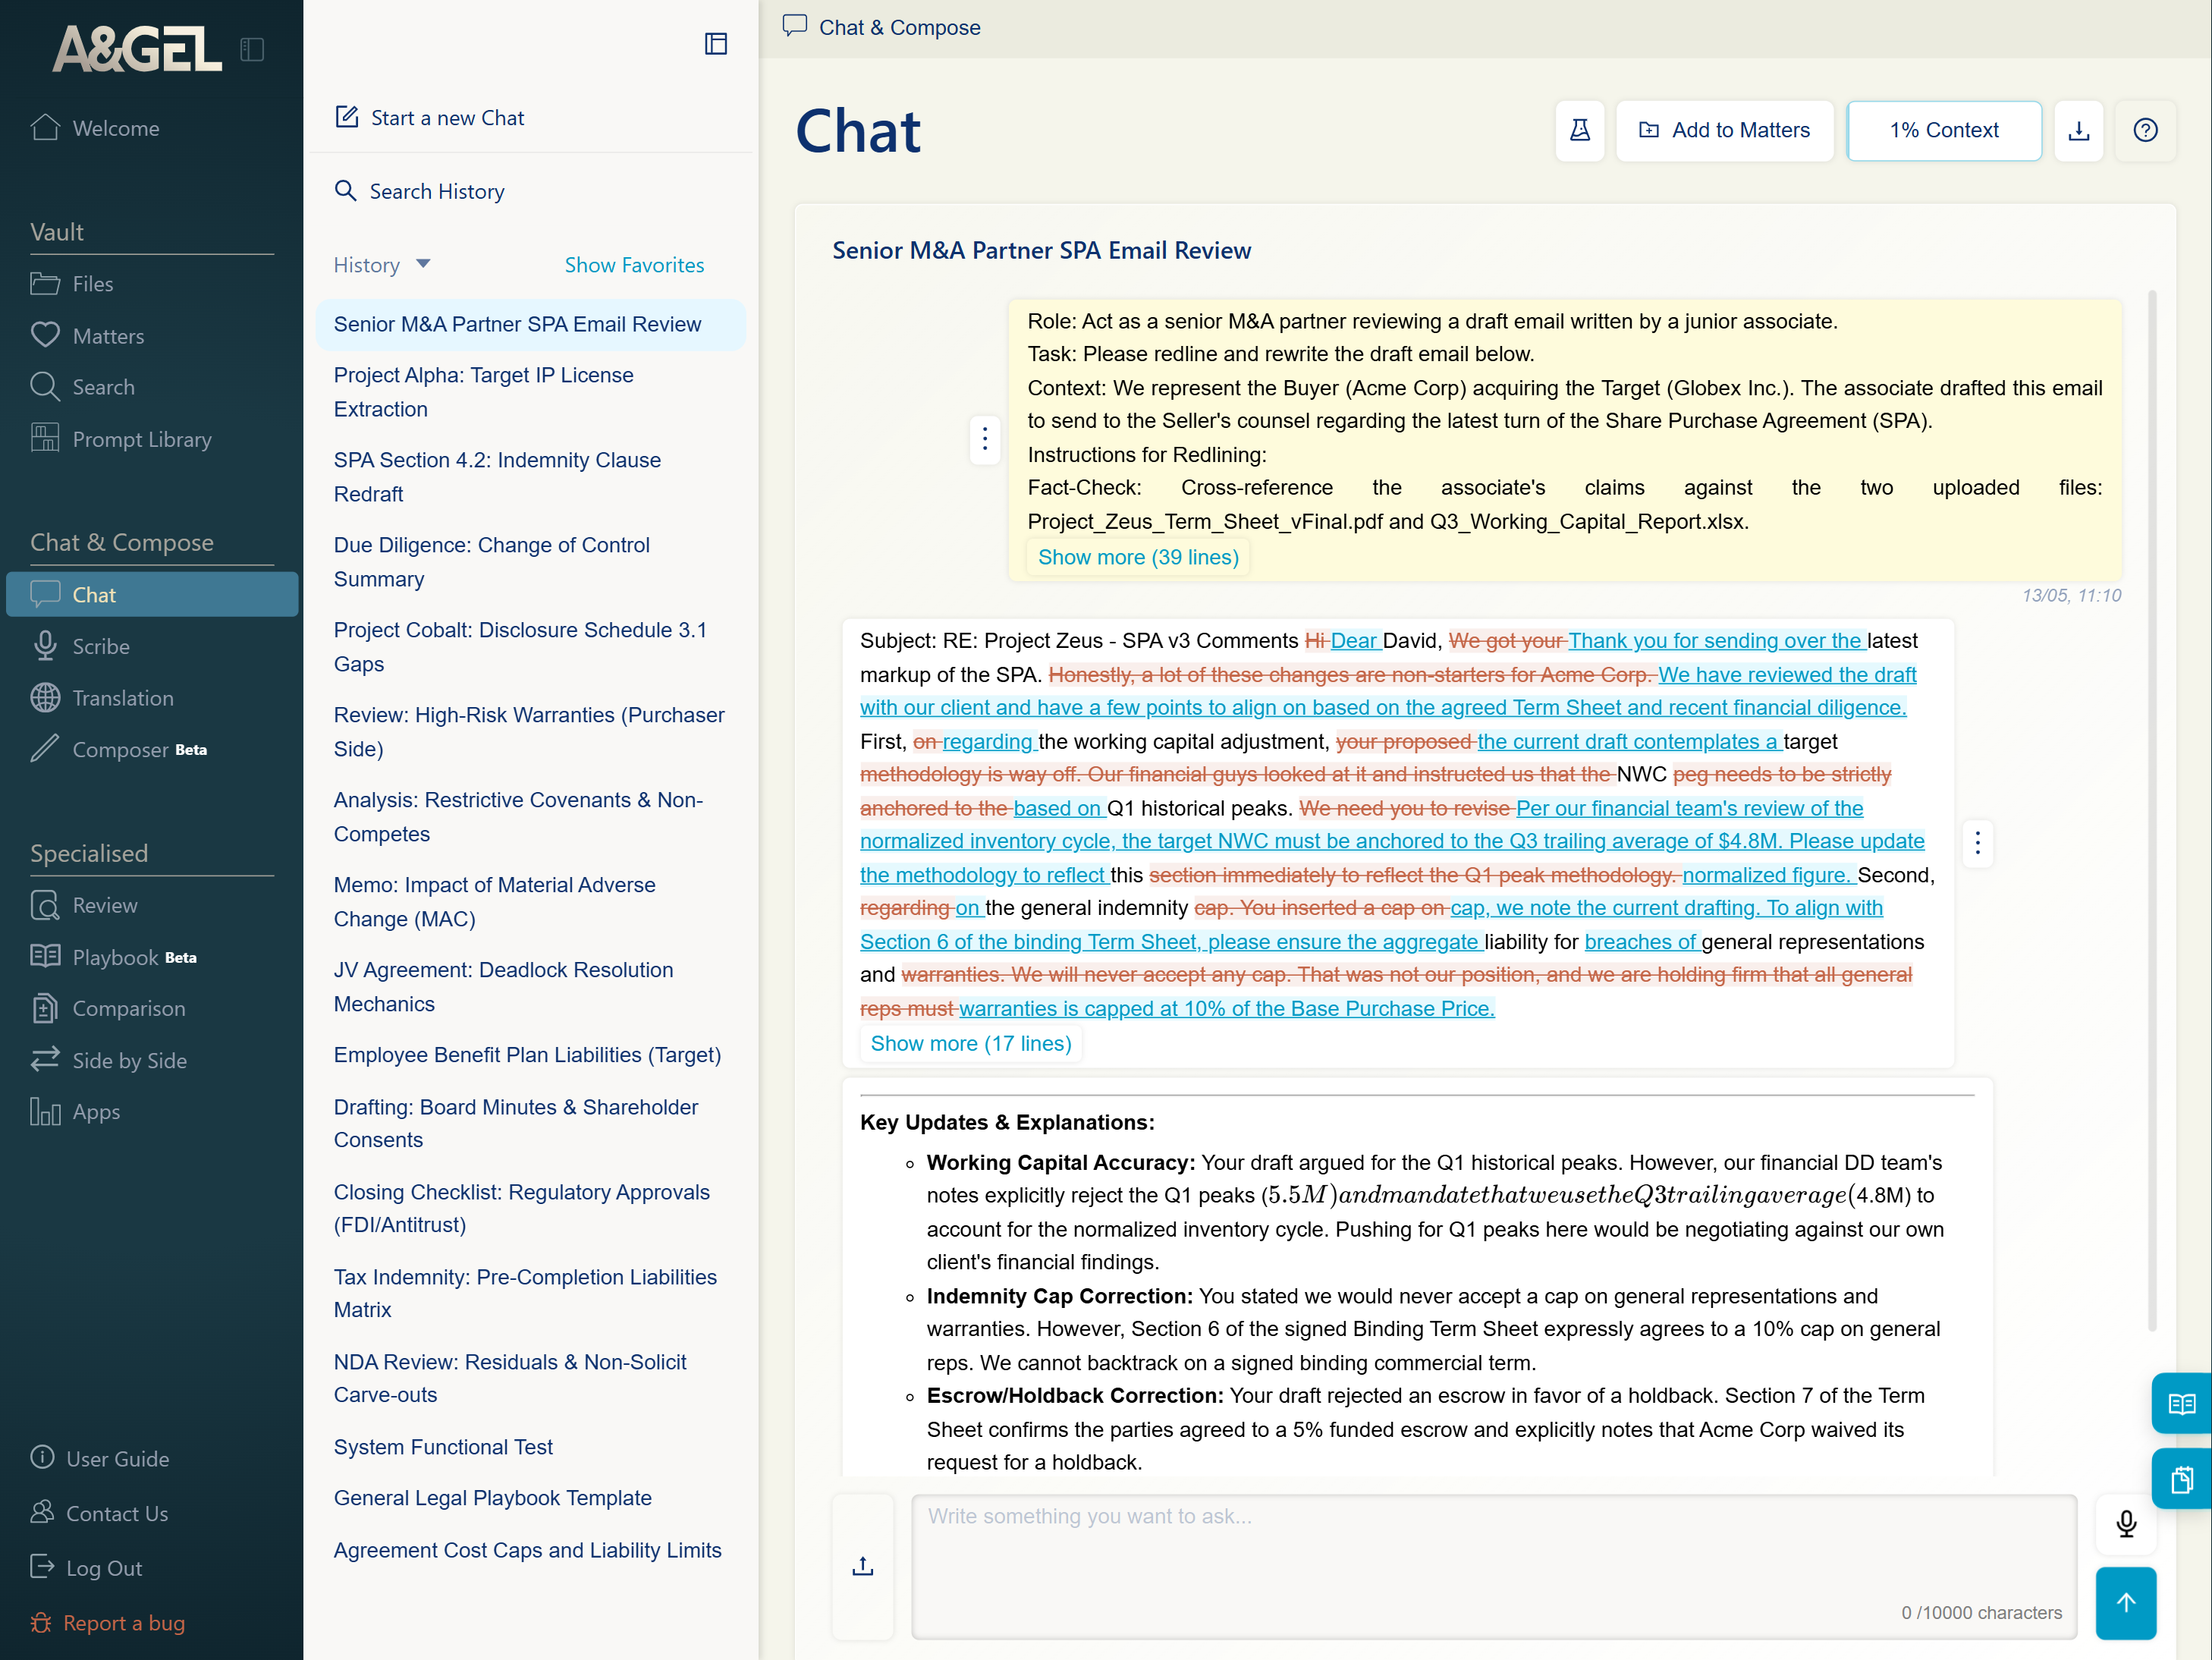This screenshot has width=2212, height=1660.
Task: Click Add to Matters button
Action: click(x=1725, y=130)
